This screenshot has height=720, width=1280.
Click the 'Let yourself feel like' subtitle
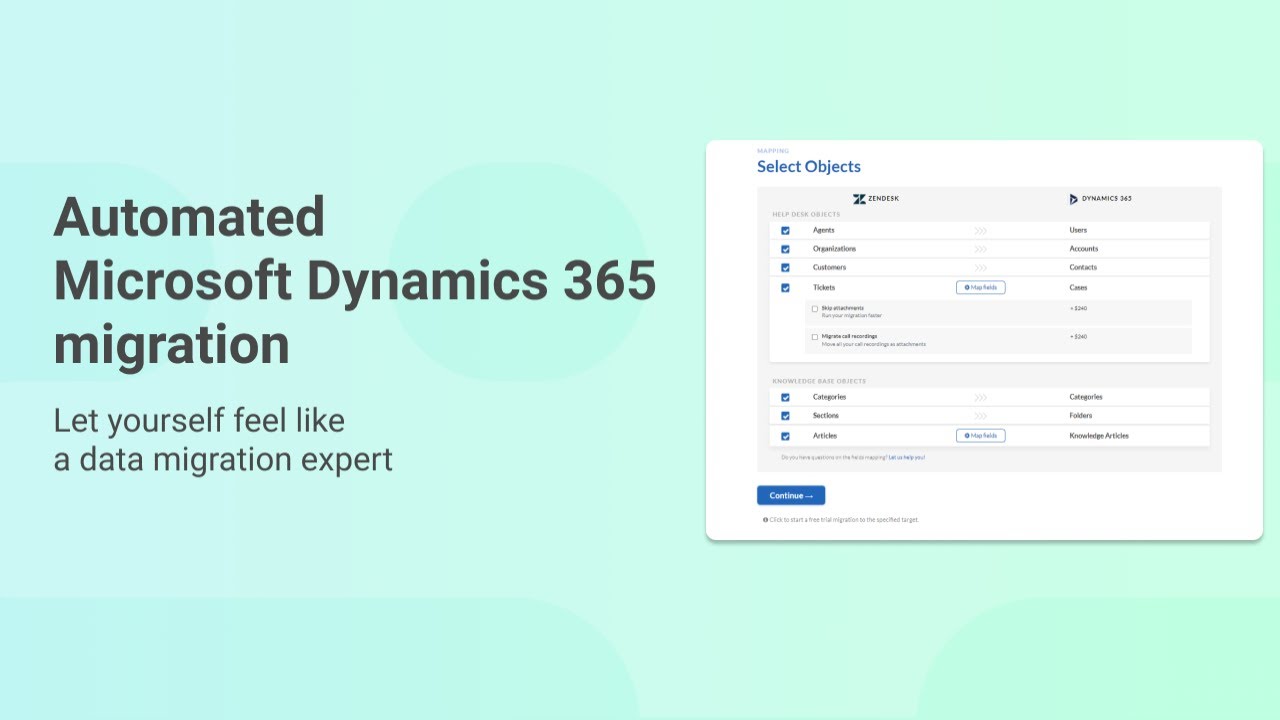click(x=199, y=420)
